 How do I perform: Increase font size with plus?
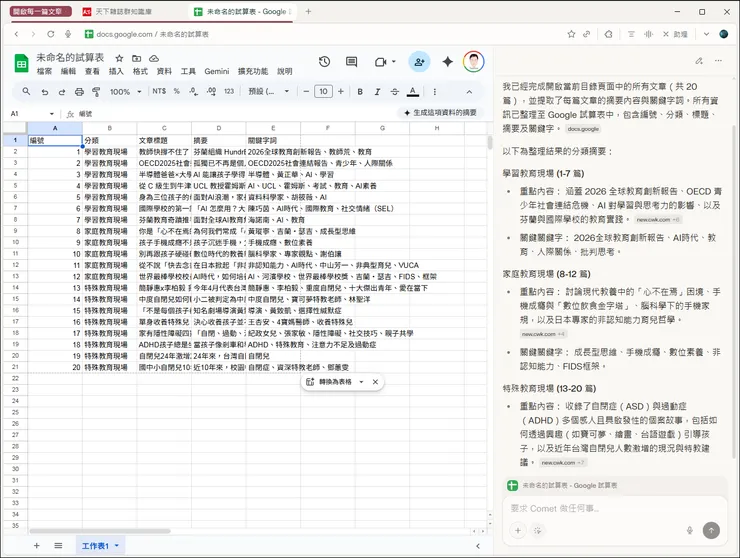pyautogui.click(x=341, y=92)
